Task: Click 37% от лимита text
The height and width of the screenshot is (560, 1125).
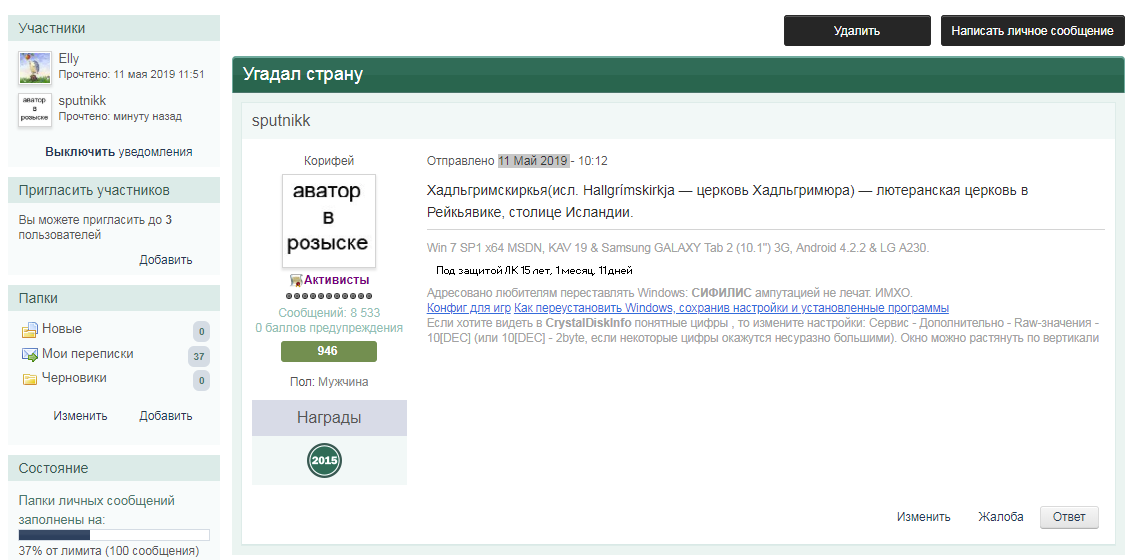Action: point(109,551)
